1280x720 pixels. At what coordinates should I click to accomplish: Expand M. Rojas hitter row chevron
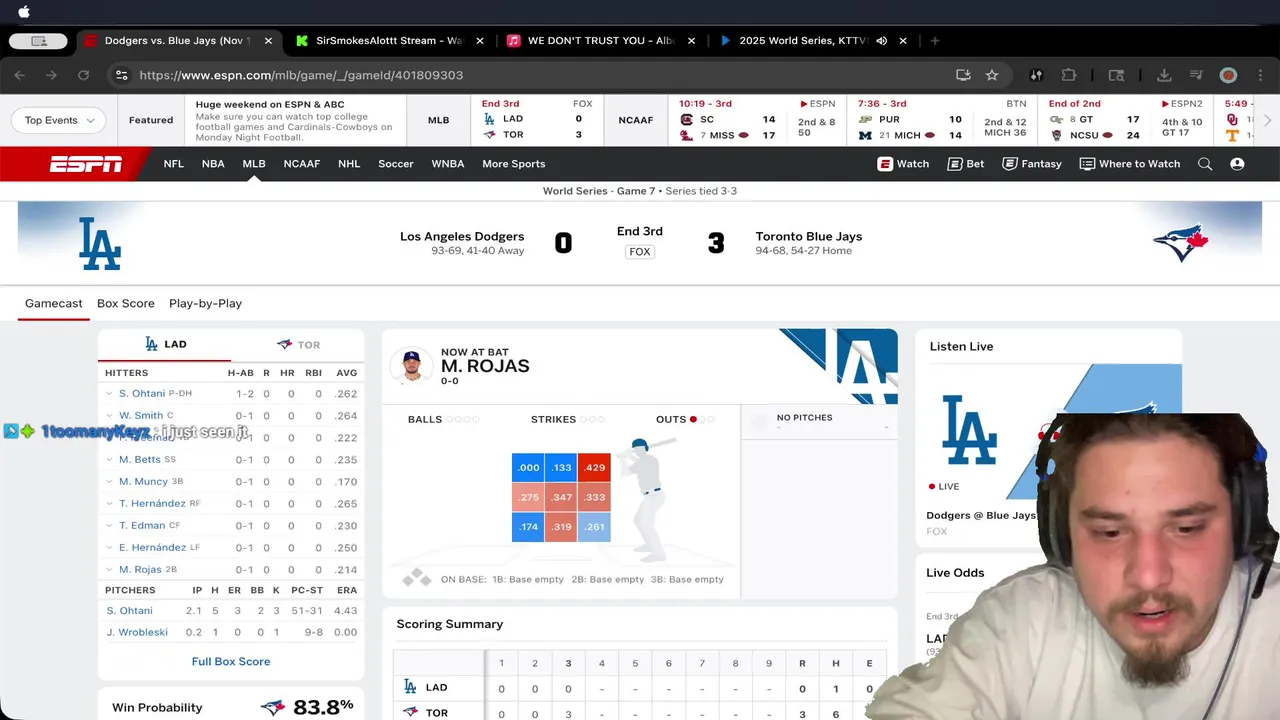(109, 570)
